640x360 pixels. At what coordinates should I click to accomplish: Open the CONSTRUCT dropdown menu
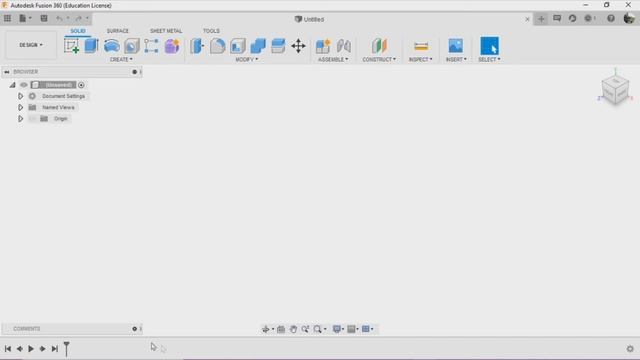pos(379,60)
